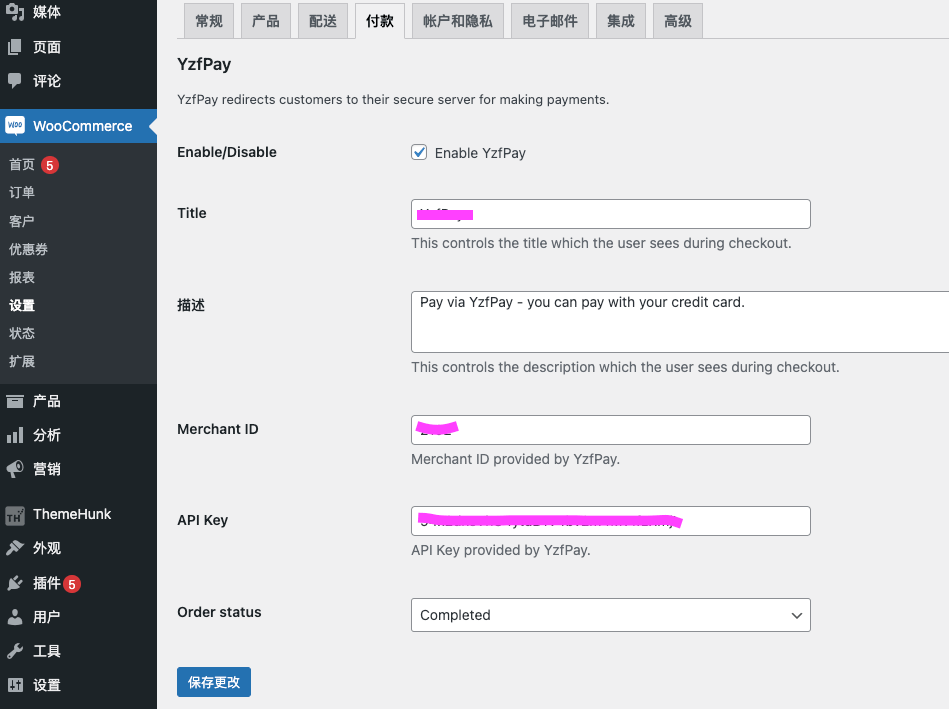The height and width of the screenshot is (709, 949).
Task: Switch to the 高级 advanced tab
Action: pyautogui.click(x=678, y=21)
